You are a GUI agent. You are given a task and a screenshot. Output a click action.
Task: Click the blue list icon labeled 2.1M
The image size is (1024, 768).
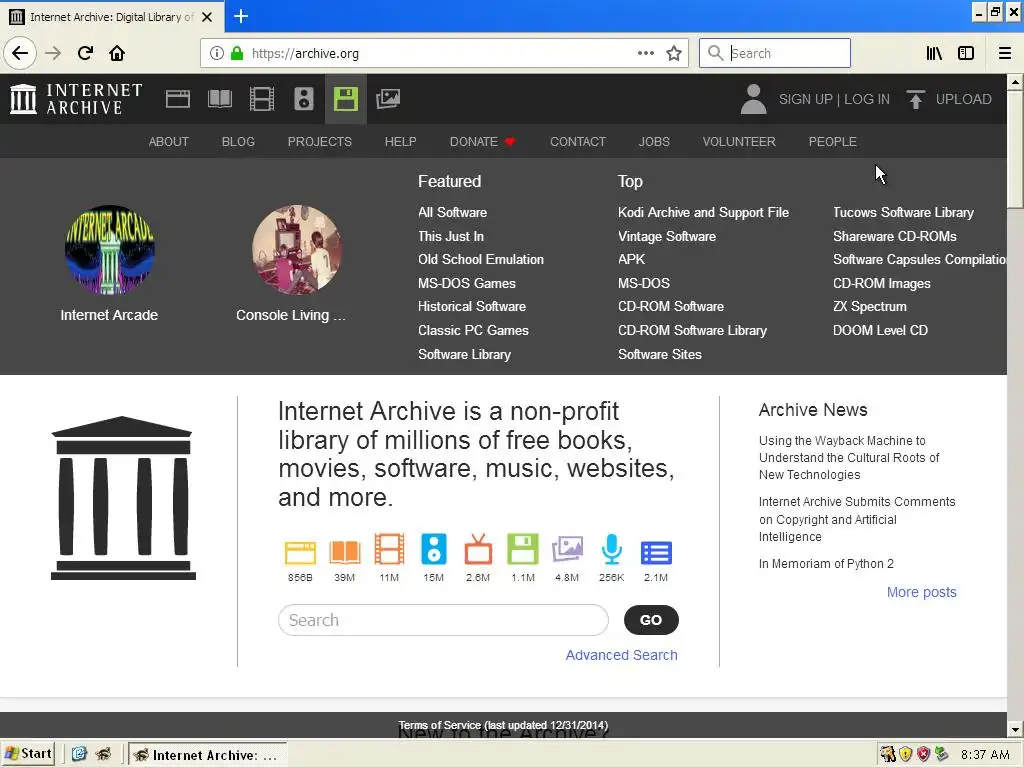[656, 552]
